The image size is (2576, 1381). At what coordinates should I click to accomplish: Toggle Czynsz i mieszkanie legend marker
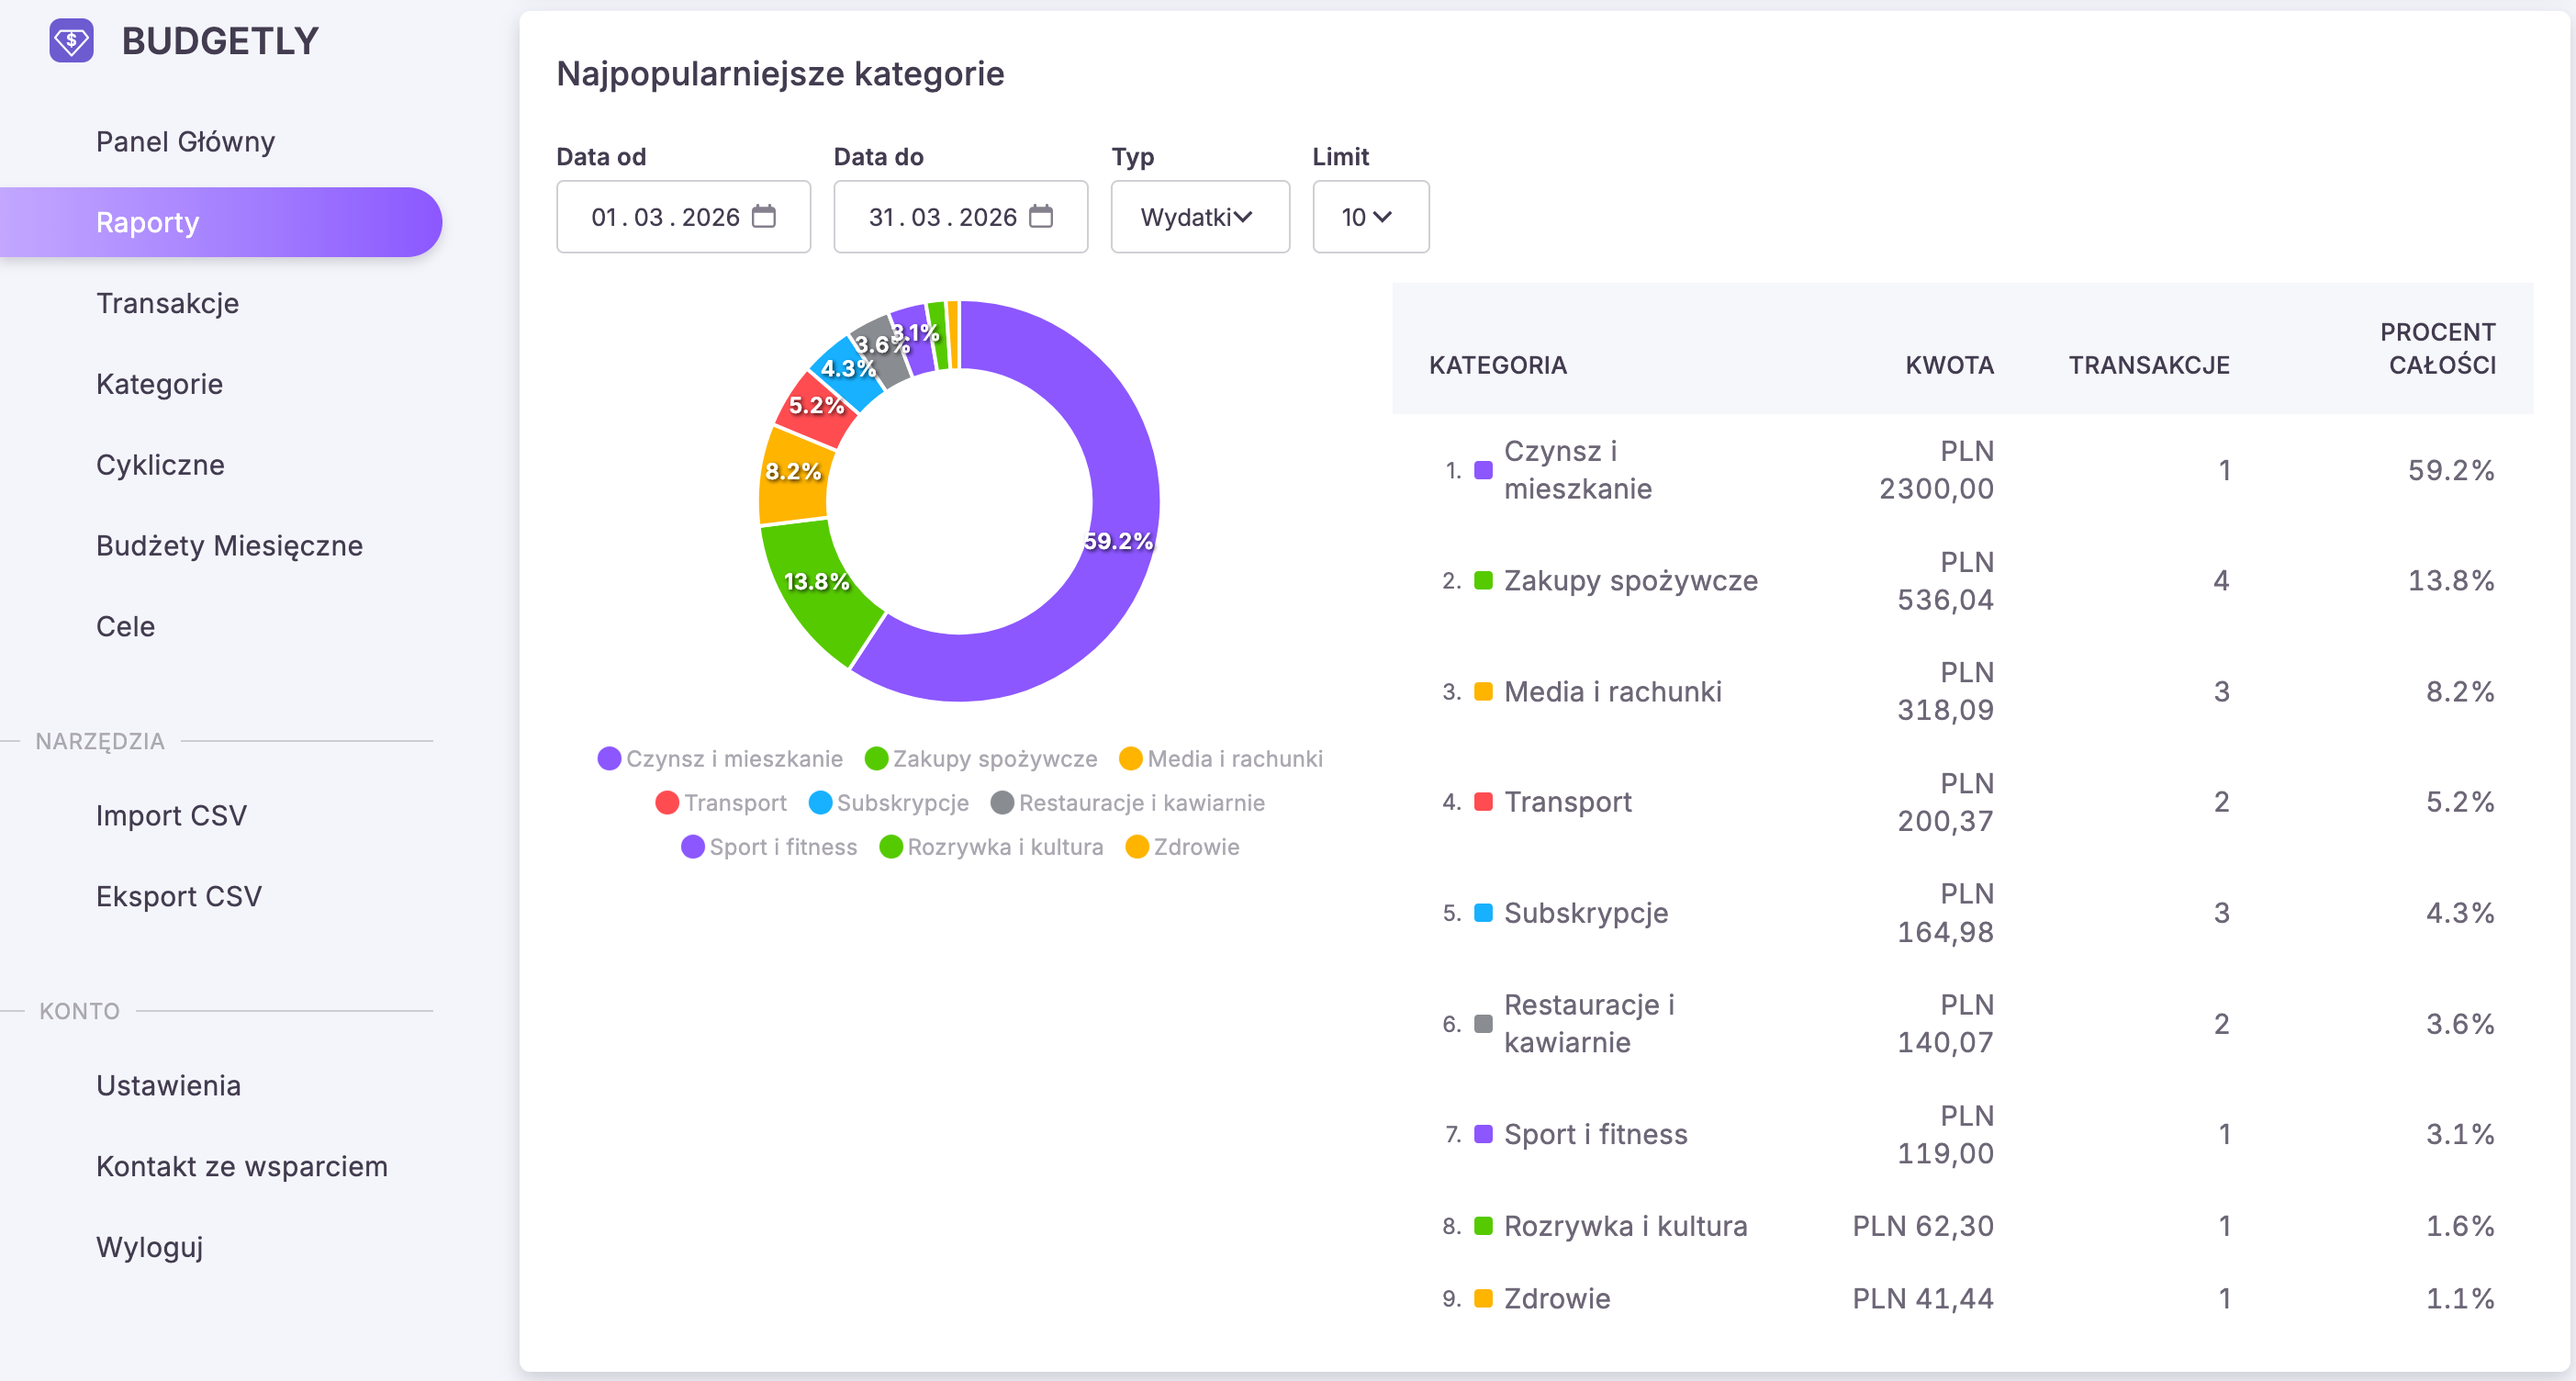point(609,759)
